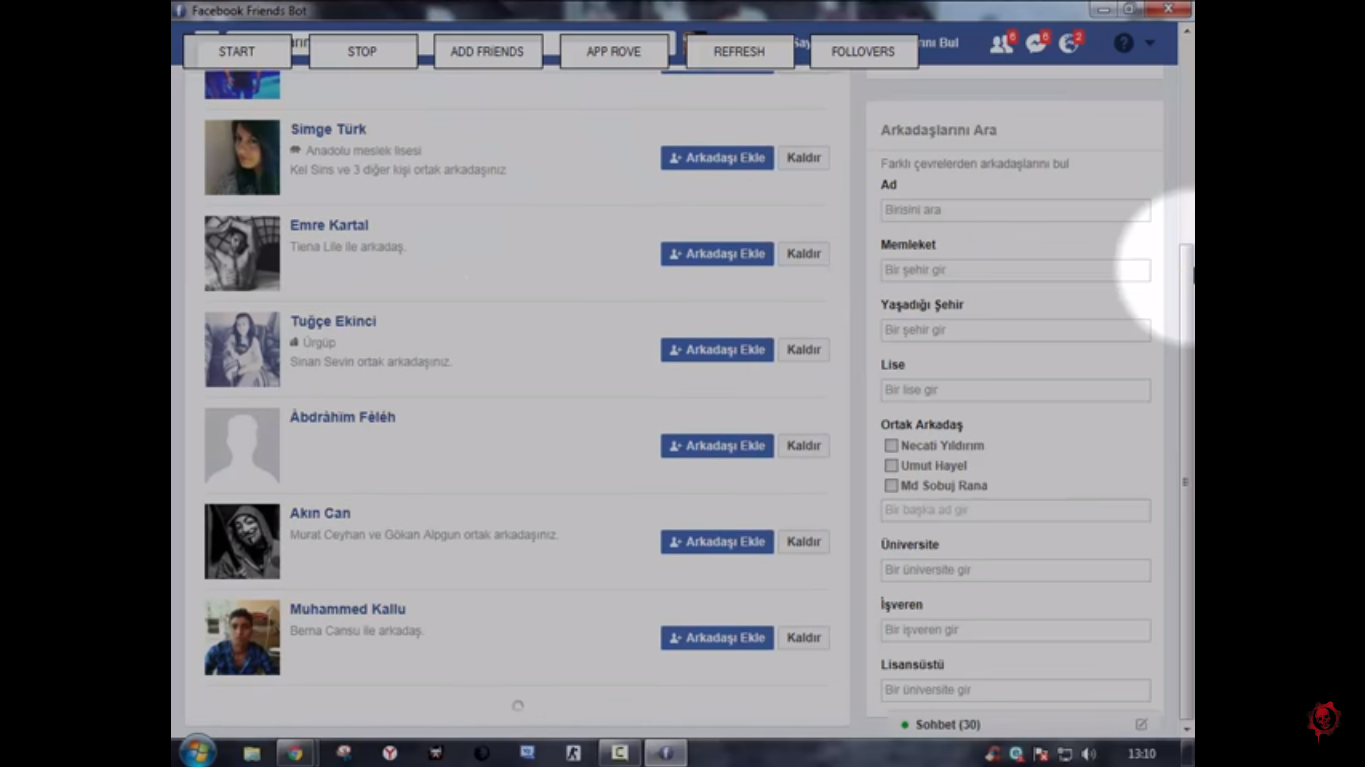Screen dimensions: 1365x767
Task: Remove Muhammed Kallu suggestion with Kaldır
Action: pos(804,638)
